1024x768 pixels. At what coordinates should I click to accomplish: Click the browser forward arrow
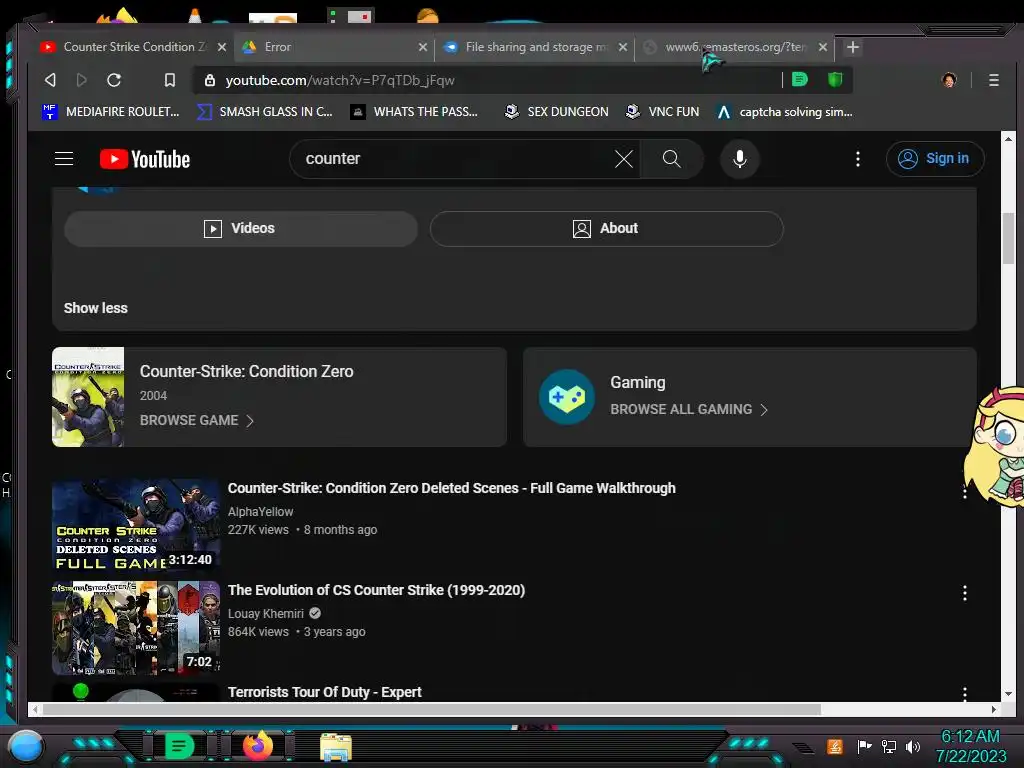82,80
